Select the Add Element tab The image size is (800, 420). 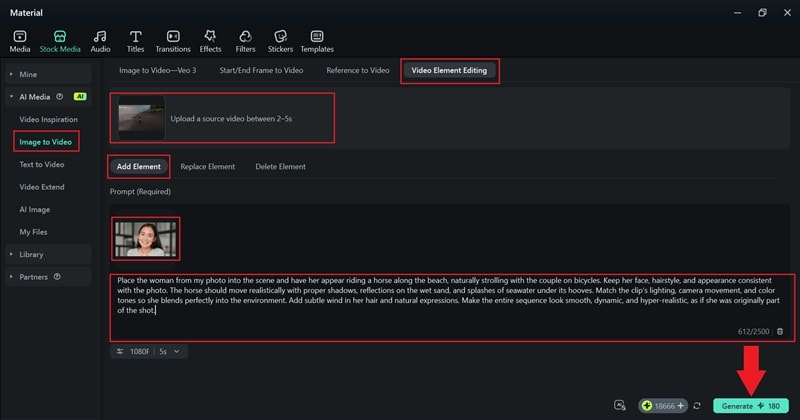point(139,166)
